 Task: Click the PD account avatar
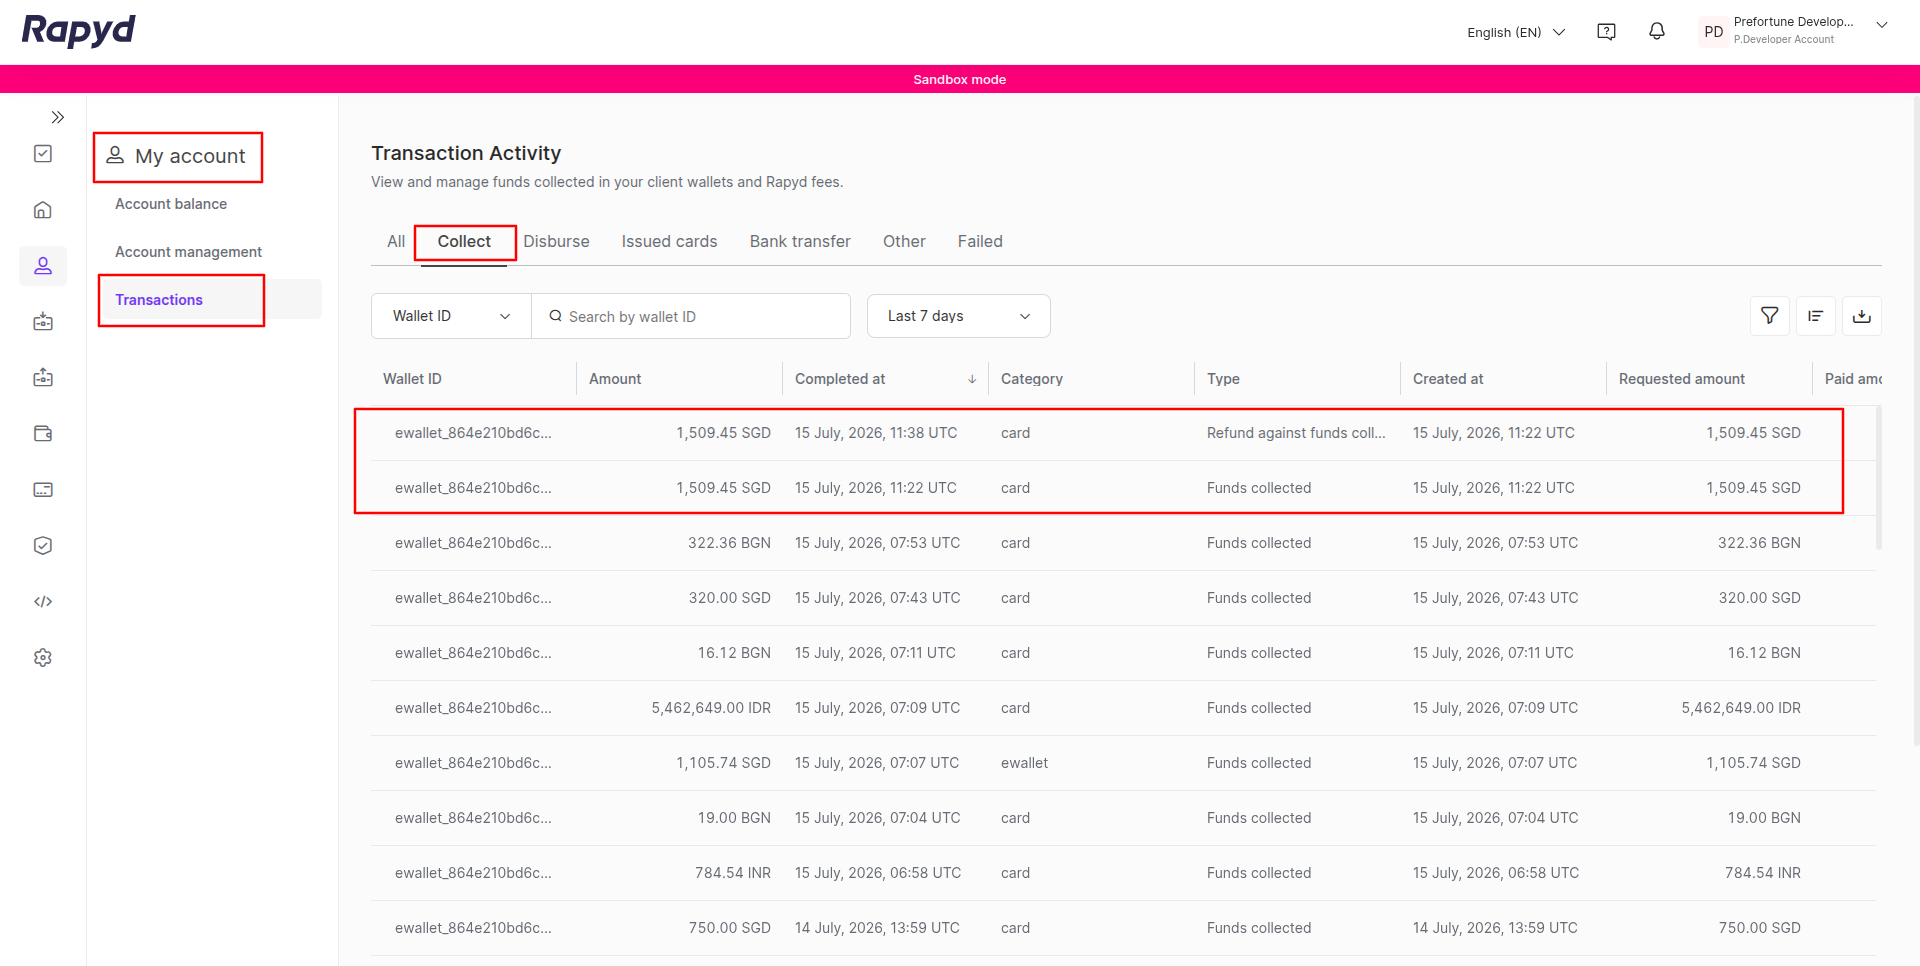(1714, 32)
